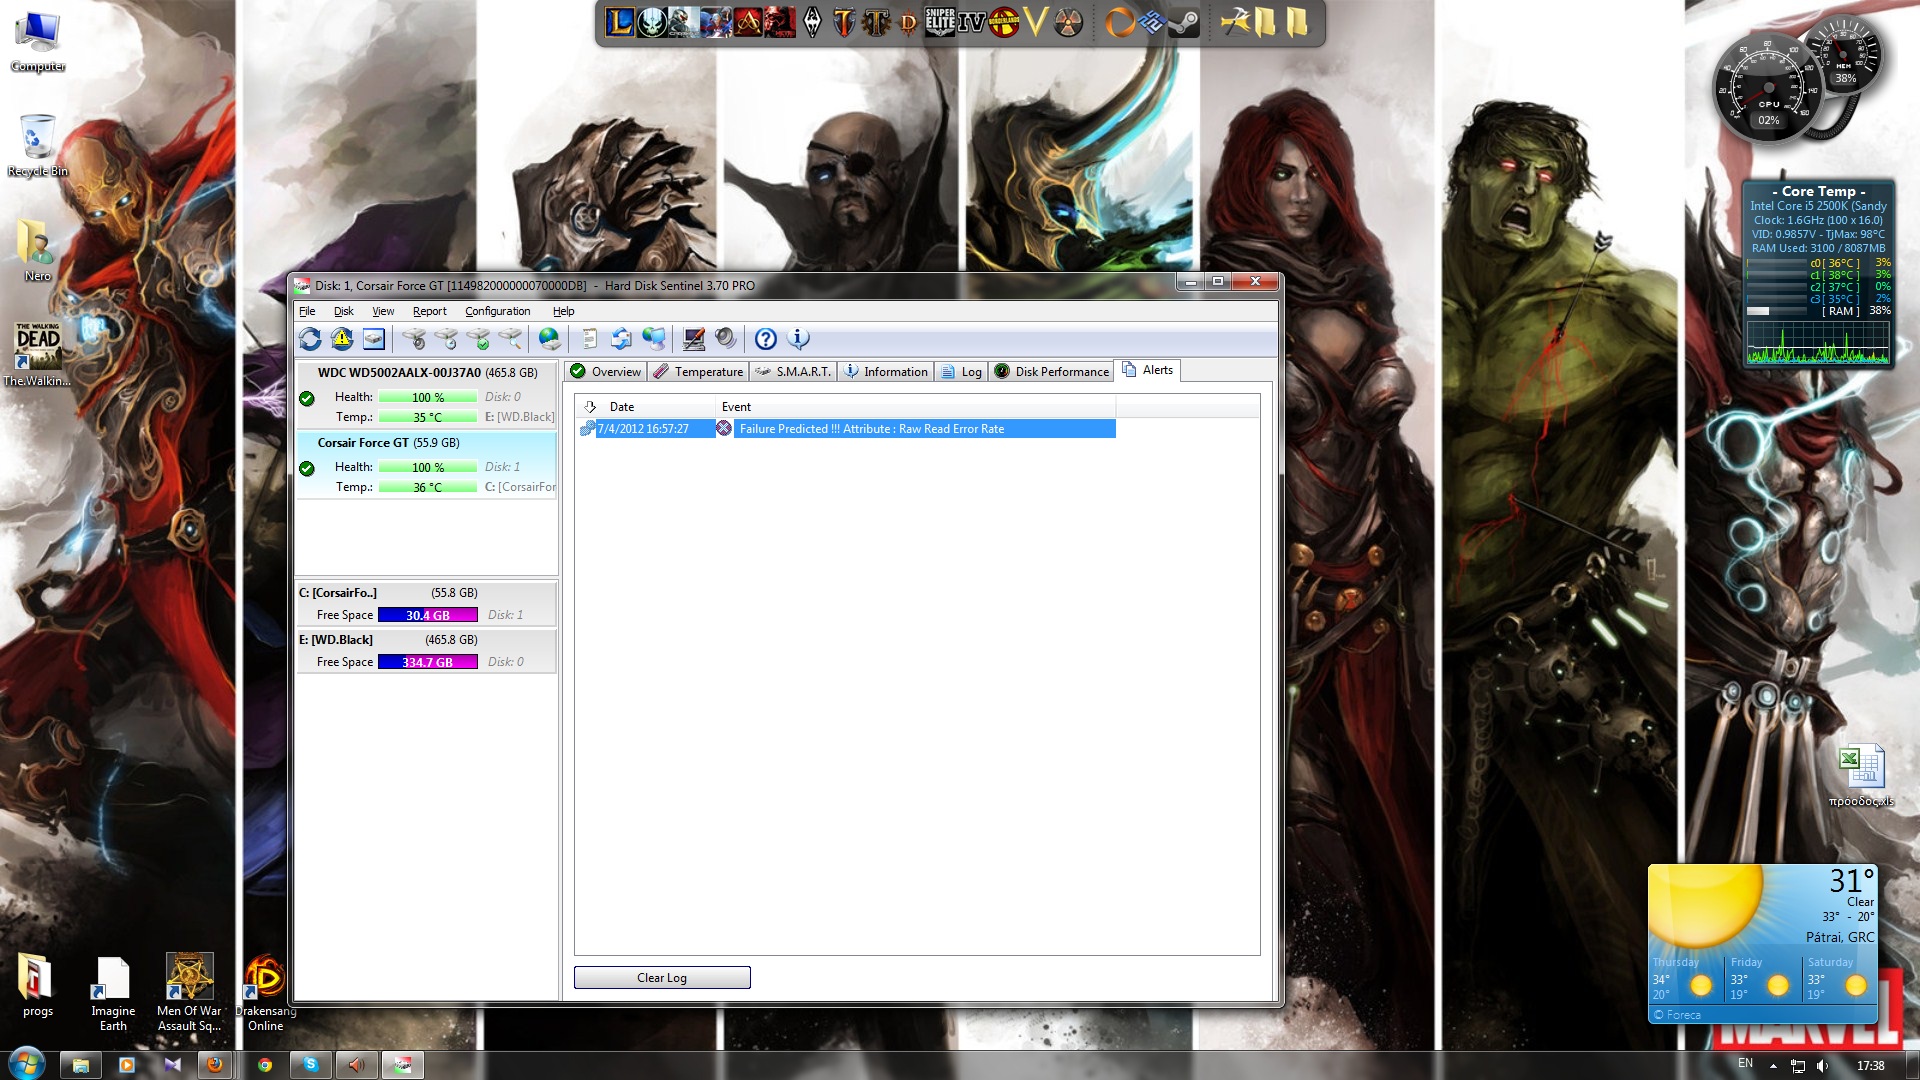Open the Windows Start menu

click(x=26, y=1064)
